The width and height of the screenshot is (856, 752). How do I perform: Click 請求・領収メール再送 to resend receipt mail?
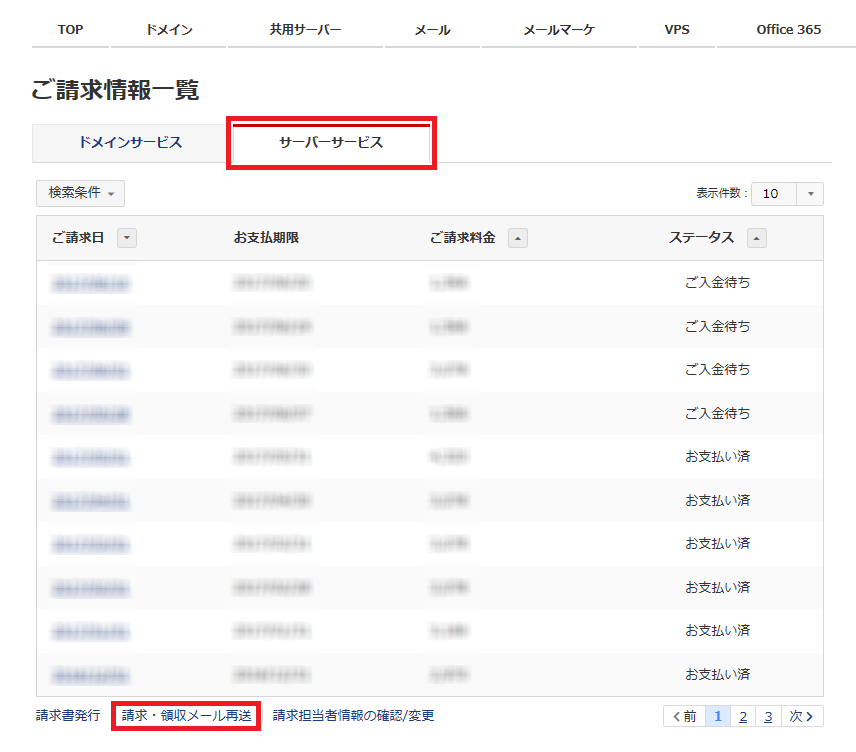pos(185,716)
